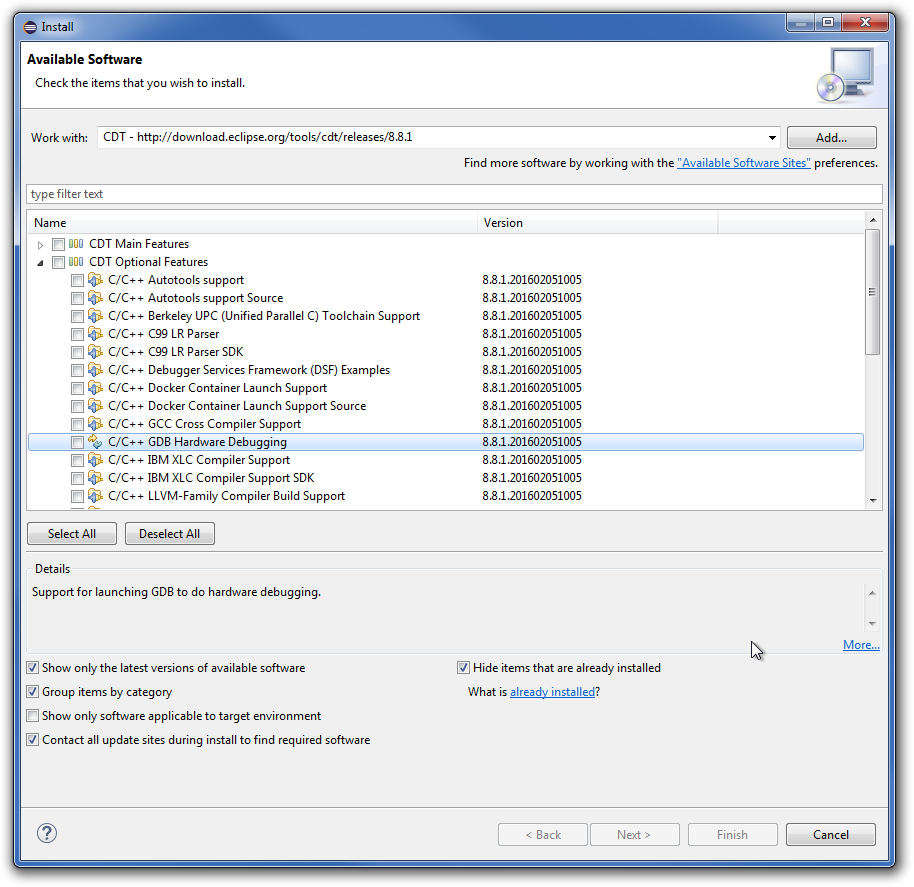This screenshot has height=887, width=914.
Task: Check the C/C++ GDB Hardware Debugging checkbox
Action: tap(77, 442)
